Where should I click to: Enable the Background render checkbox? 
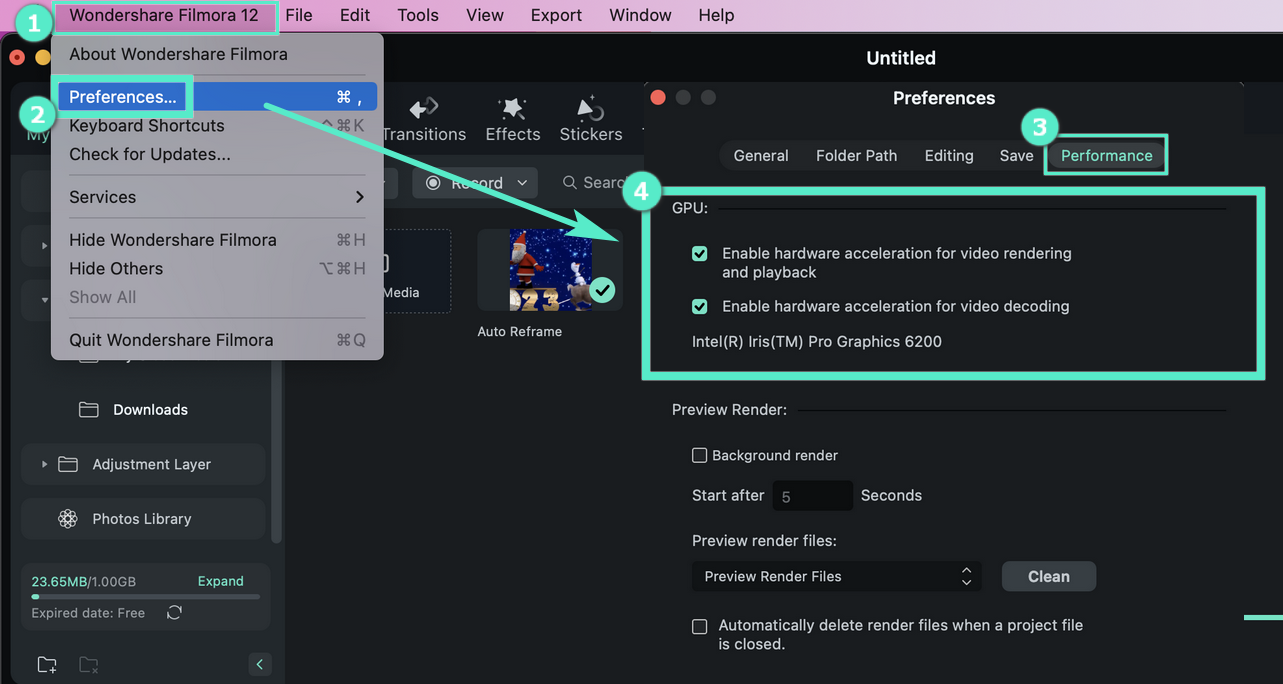[700, 456]
